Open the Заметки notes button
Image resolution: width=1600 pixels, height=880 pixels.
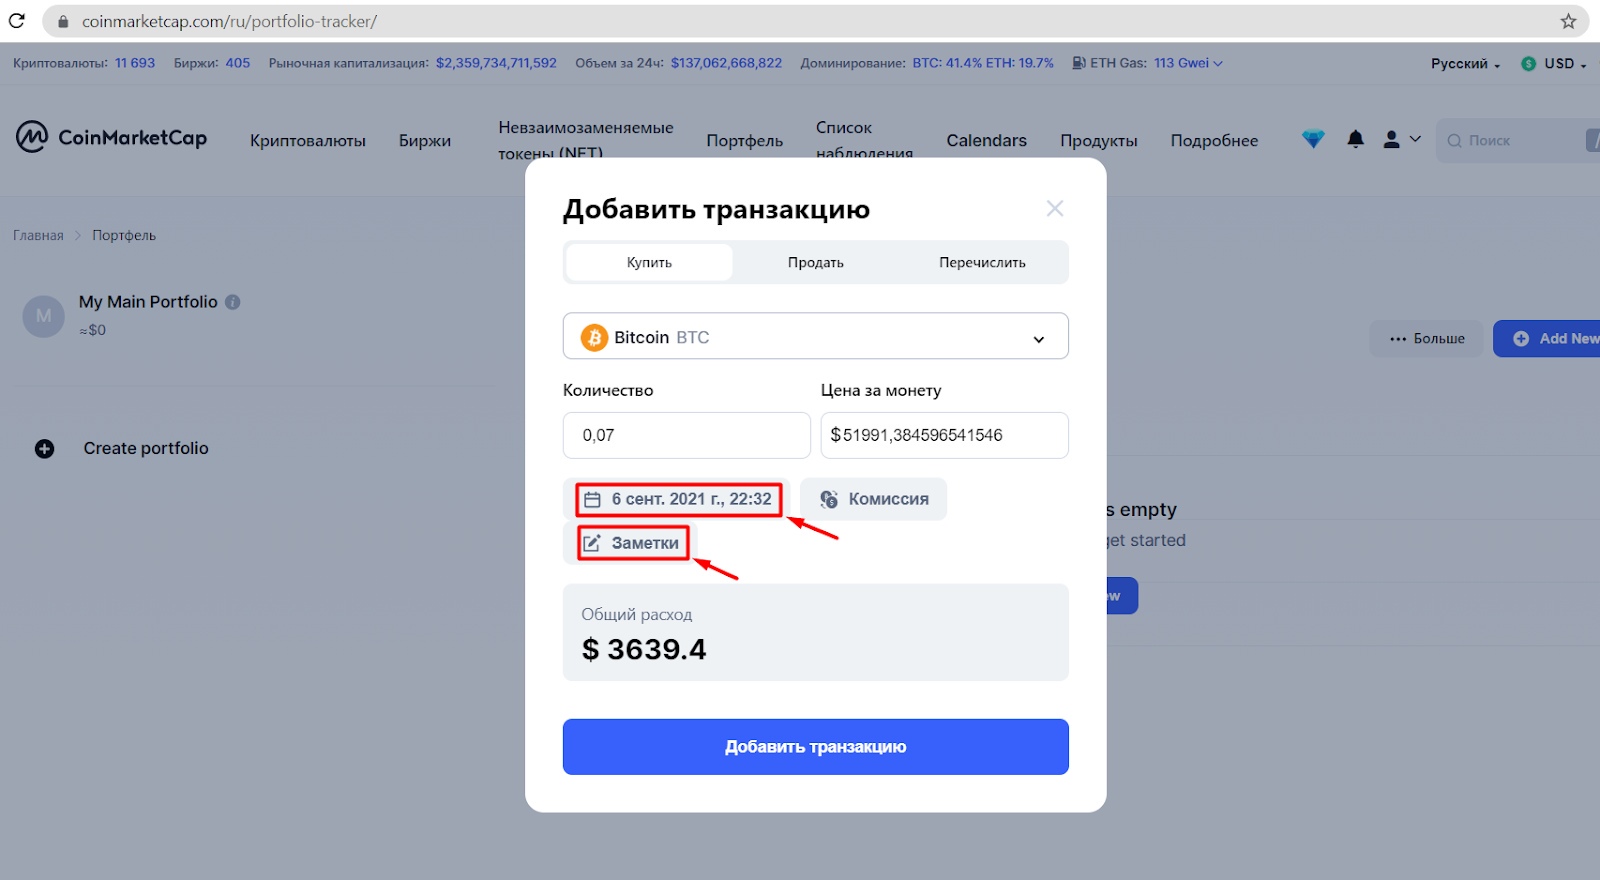click(633, 543)
